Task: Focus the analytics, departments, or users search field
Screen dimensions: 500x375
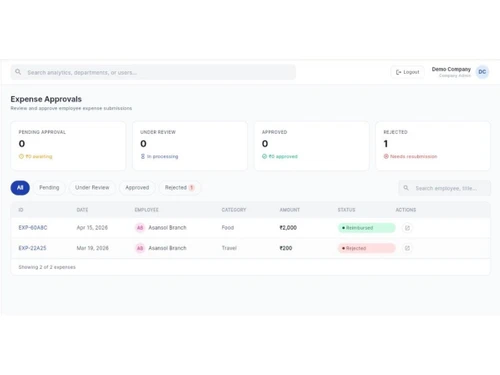Action: pos(153,72)
